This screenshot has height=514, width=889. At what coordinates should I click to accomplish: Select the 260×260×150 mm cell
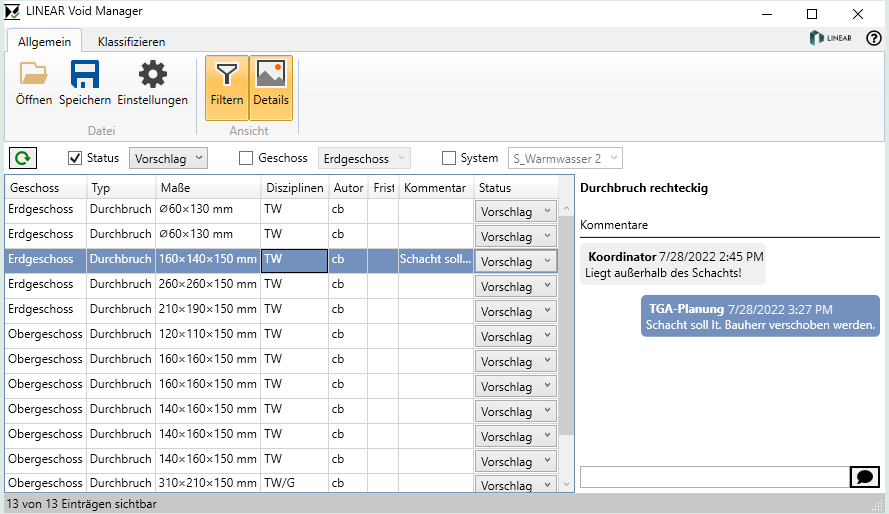coord(208,284)
